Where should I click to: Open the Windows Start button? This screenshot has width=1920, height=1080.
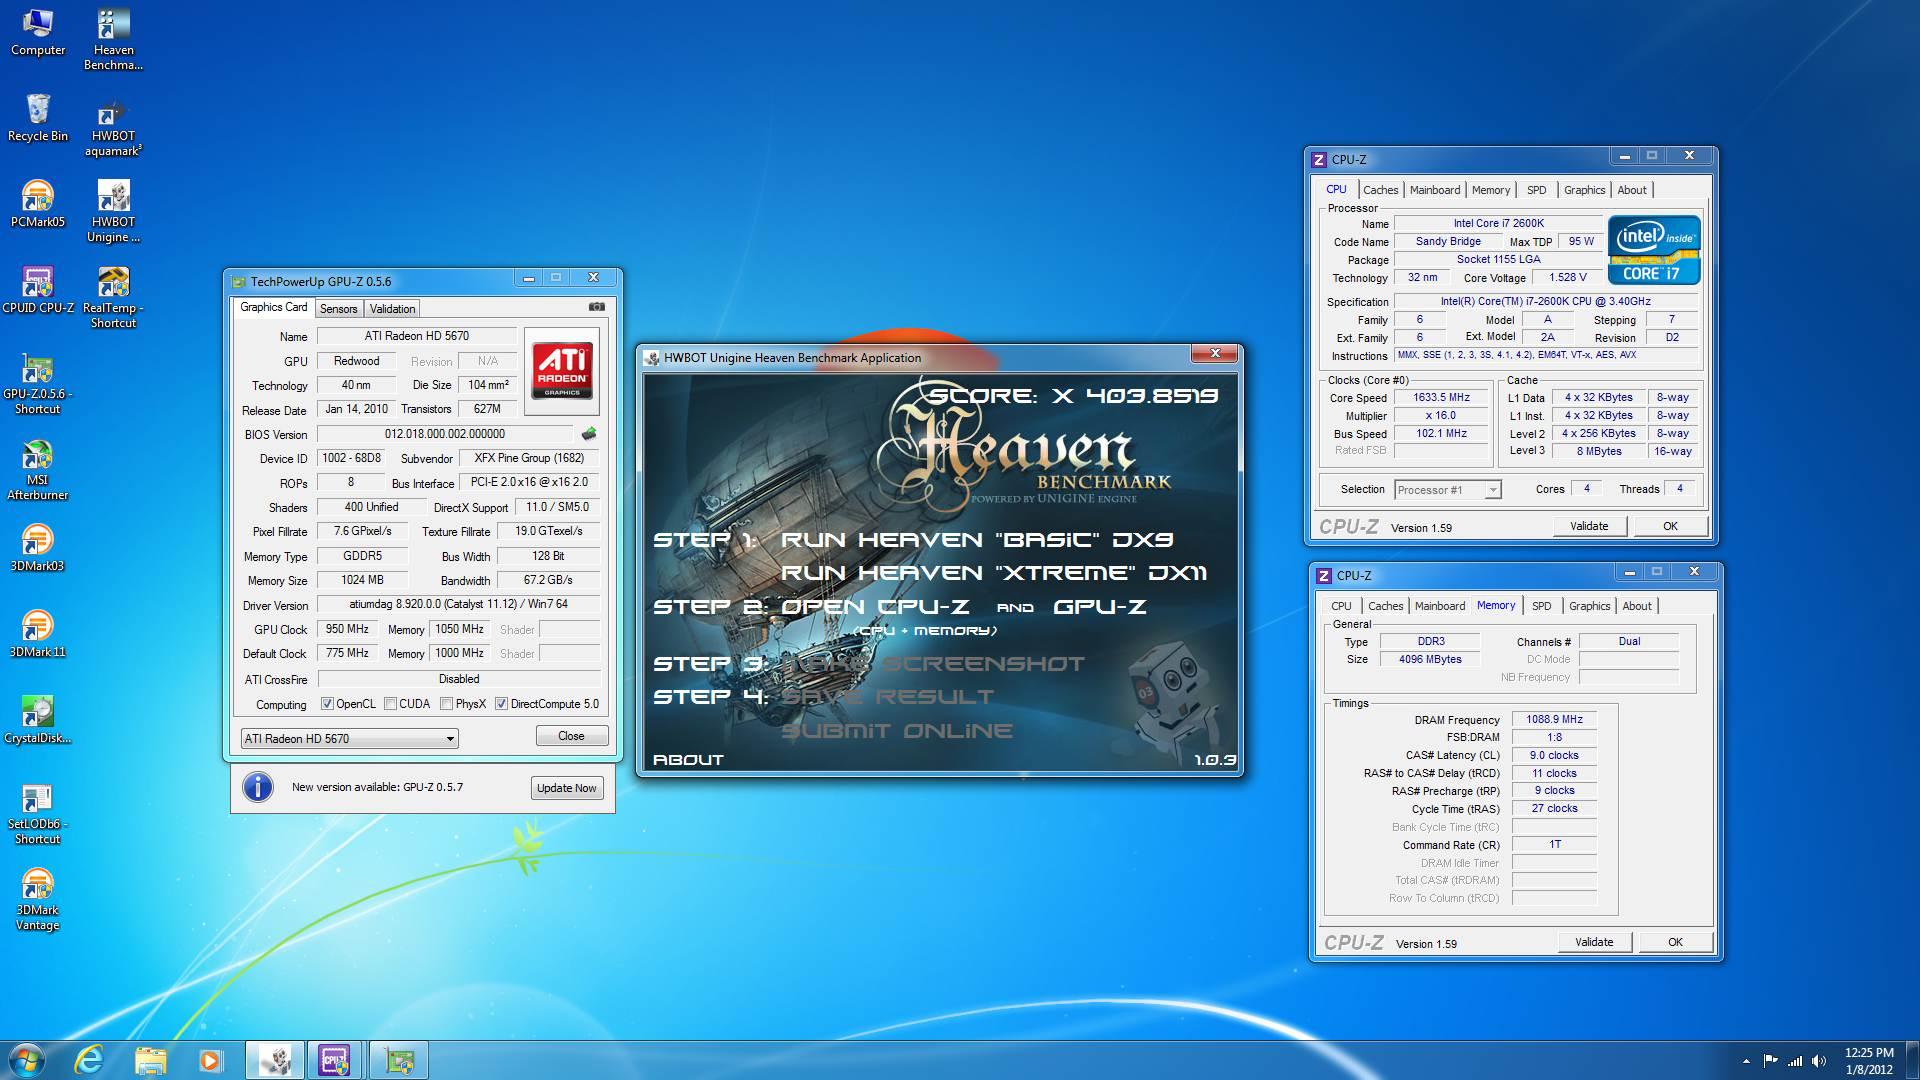click(x=27, y=1059)
